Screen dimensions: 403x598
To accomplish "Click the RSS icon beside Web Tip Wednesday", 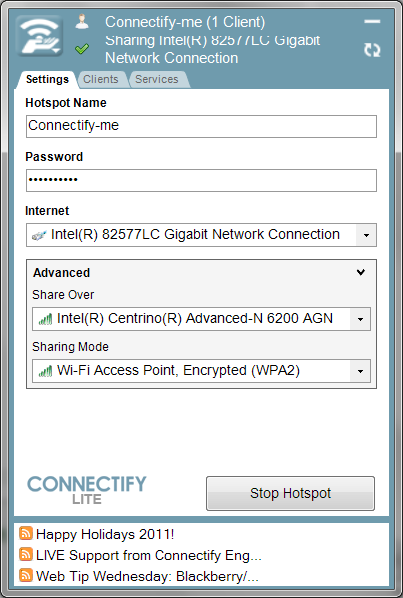I will click(x=26, y=575).
